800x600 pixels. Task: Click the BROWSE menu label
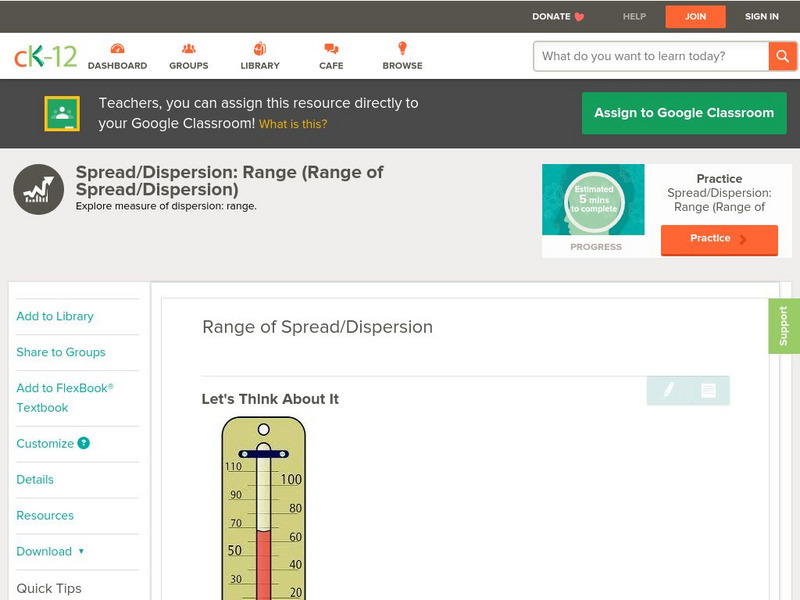pyautogui.click(x=403, y=65)
